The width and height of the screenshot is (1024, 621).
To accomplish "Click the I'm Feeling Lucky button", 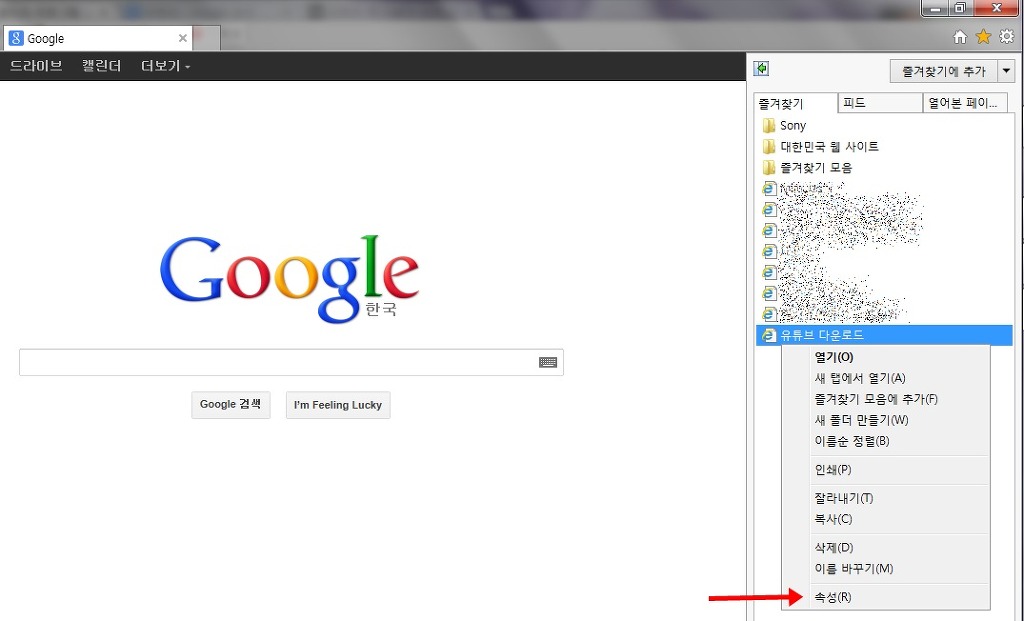I will pyautogui.click(x=338, y=405).
